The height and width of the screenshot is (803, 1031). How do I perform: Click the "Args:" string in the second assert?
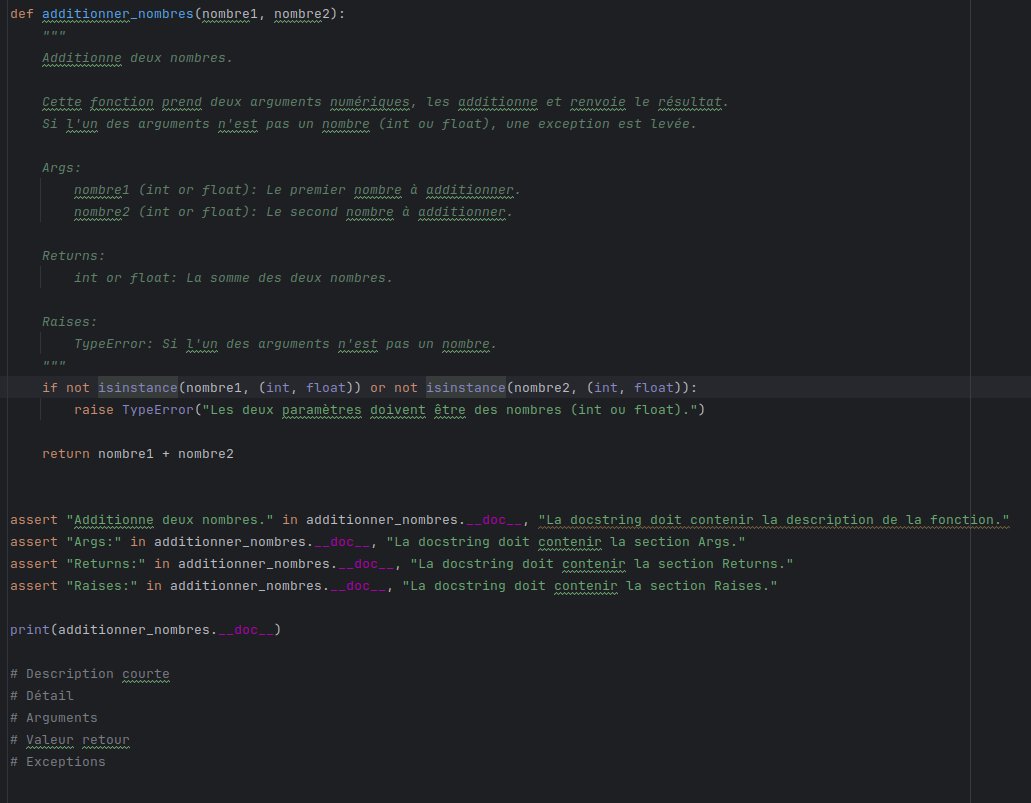coord(94,542)
